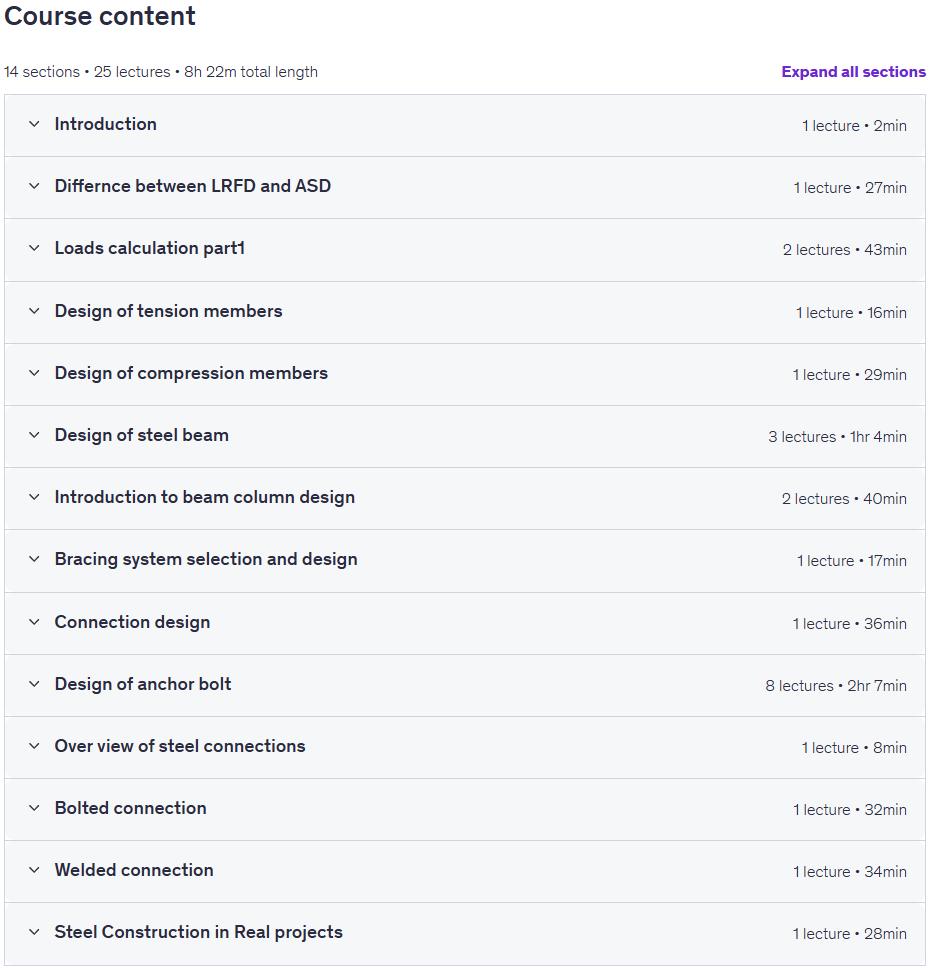Click the "Design of tension members" title
The height and width of the screenshot is (967, 928).
click(168, 311)
